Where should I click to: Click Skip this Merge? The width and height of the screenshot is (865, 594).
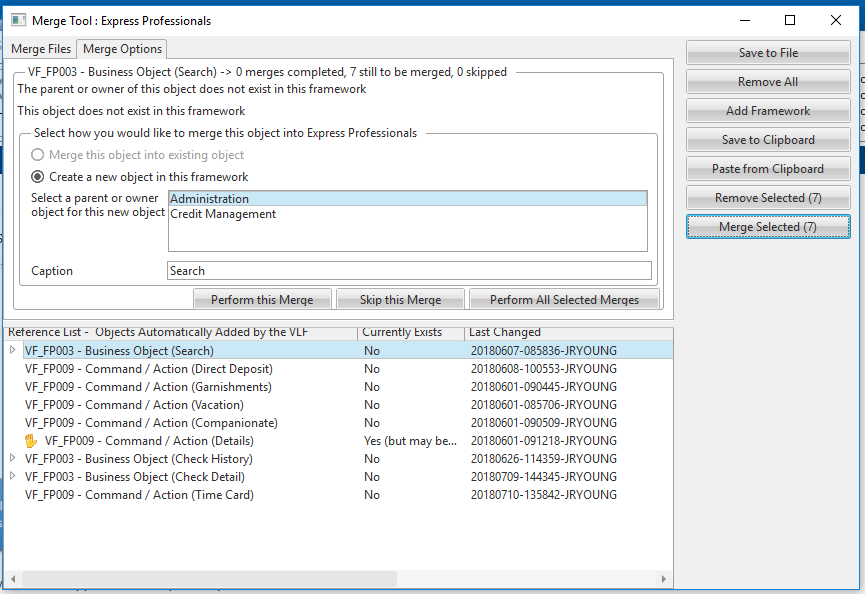399,298
